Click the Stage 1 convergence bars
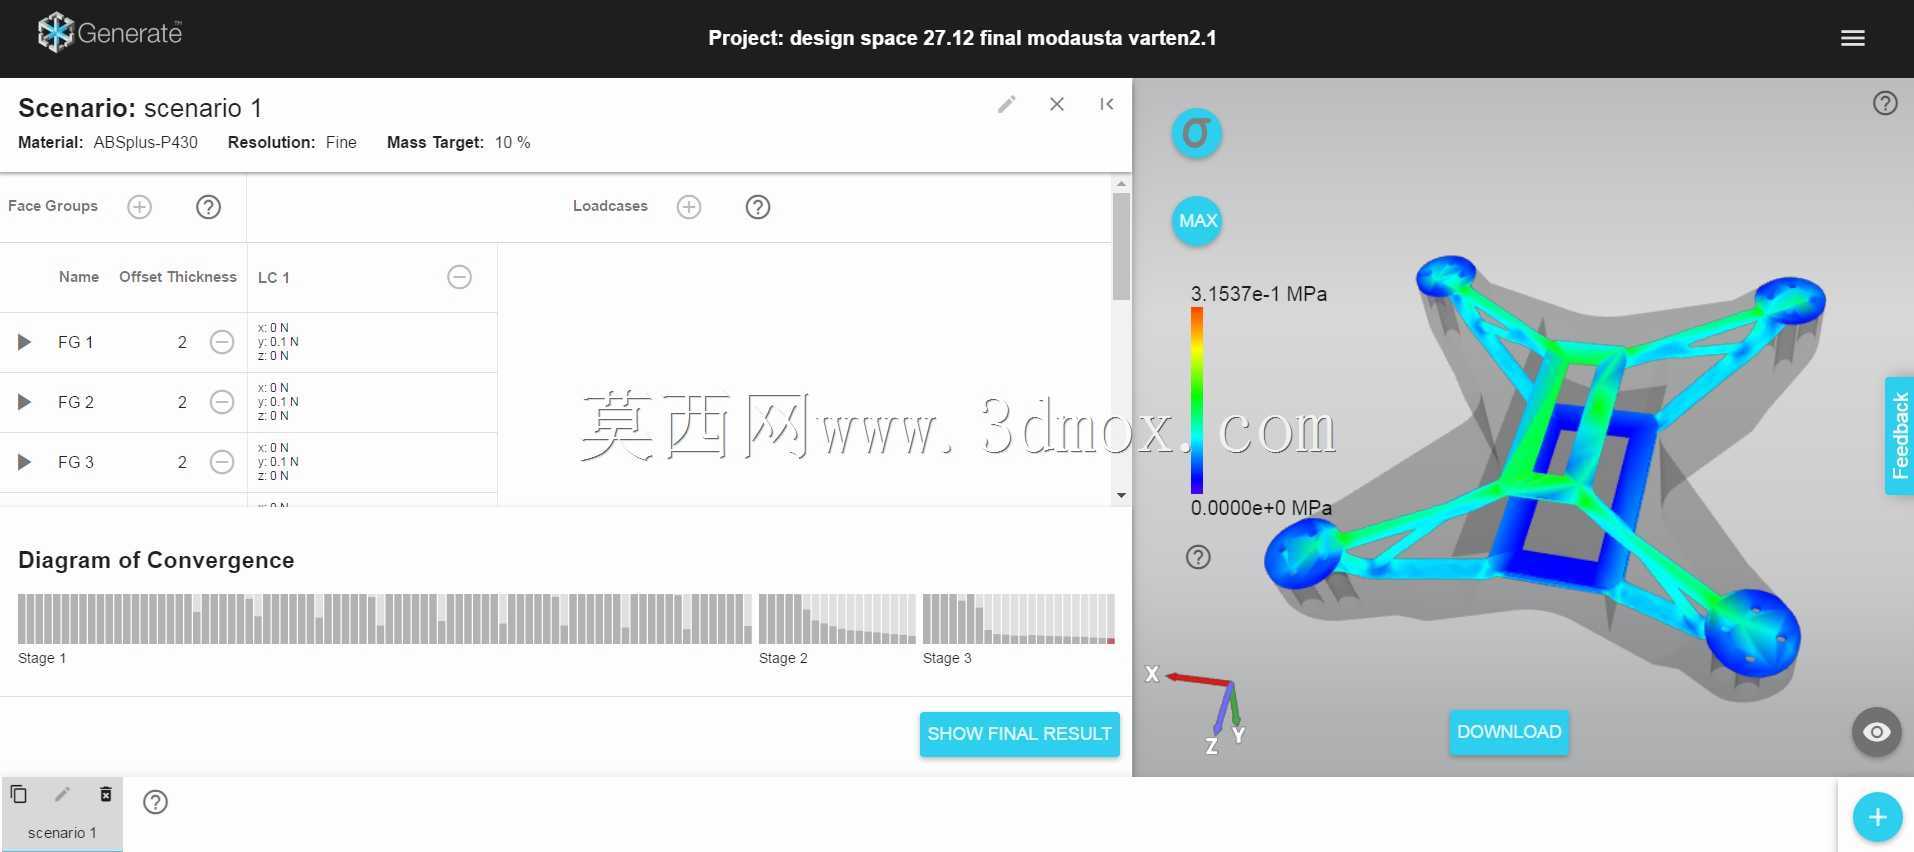1914x852 pixels. 385,619
